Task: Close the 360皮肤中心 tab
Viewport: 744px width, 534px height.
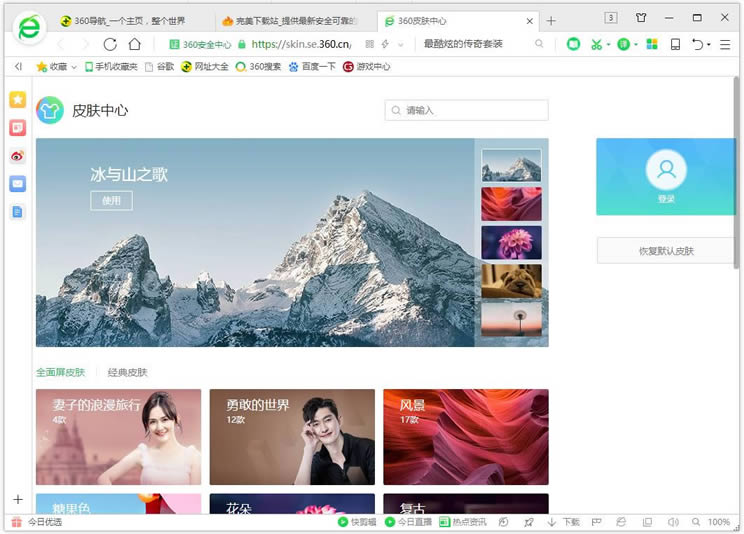Action: point(530,21)
